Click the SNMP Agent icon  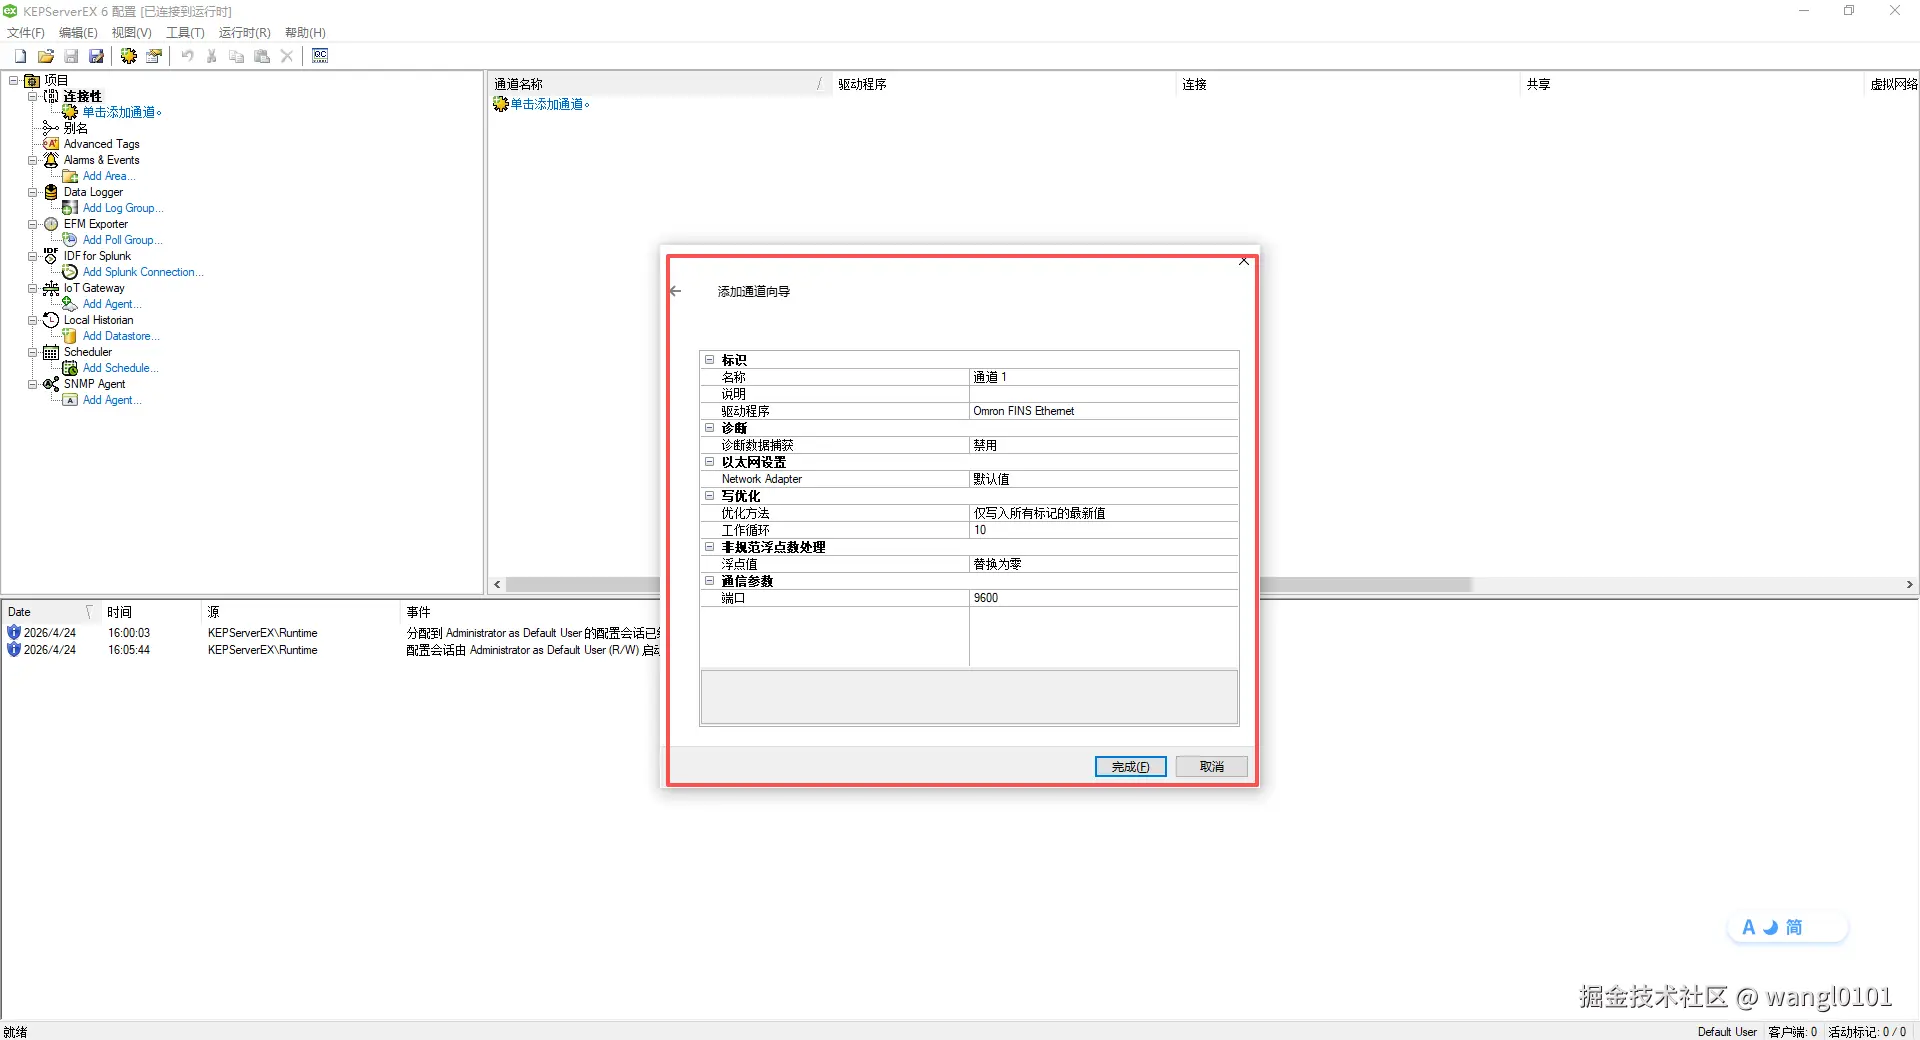click(51, 384)
